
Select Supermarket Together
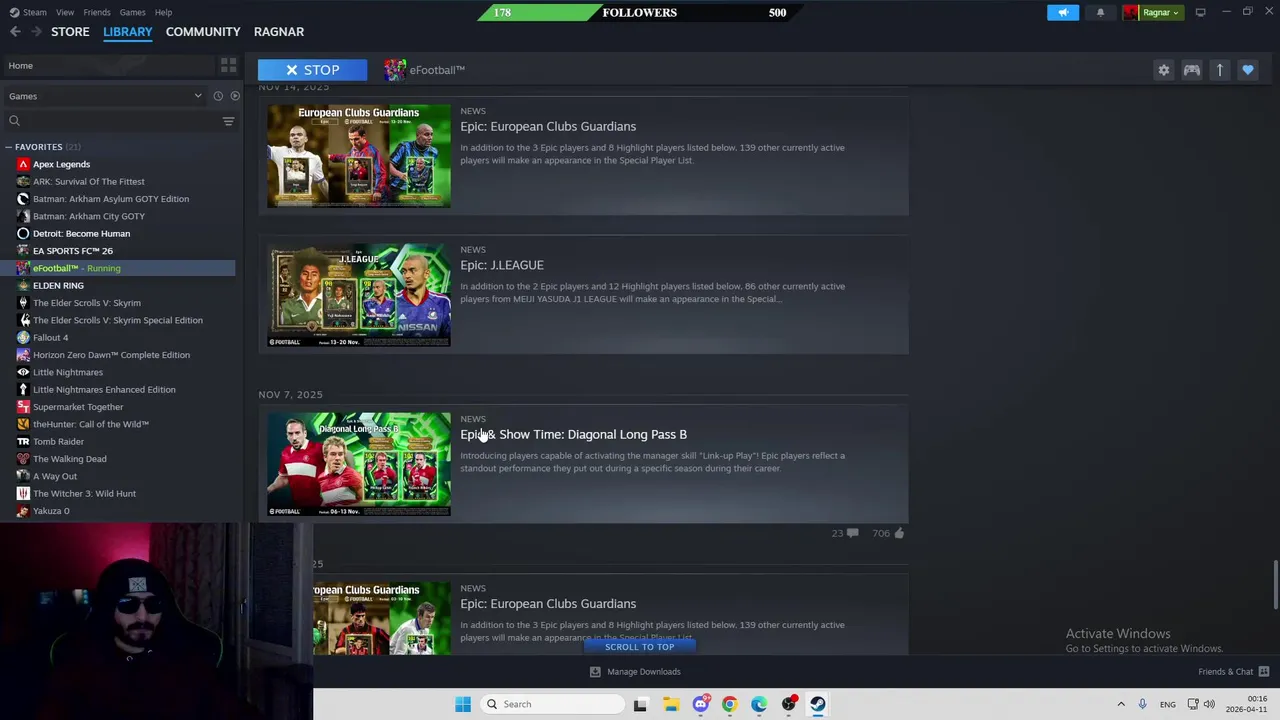(78, 407)
